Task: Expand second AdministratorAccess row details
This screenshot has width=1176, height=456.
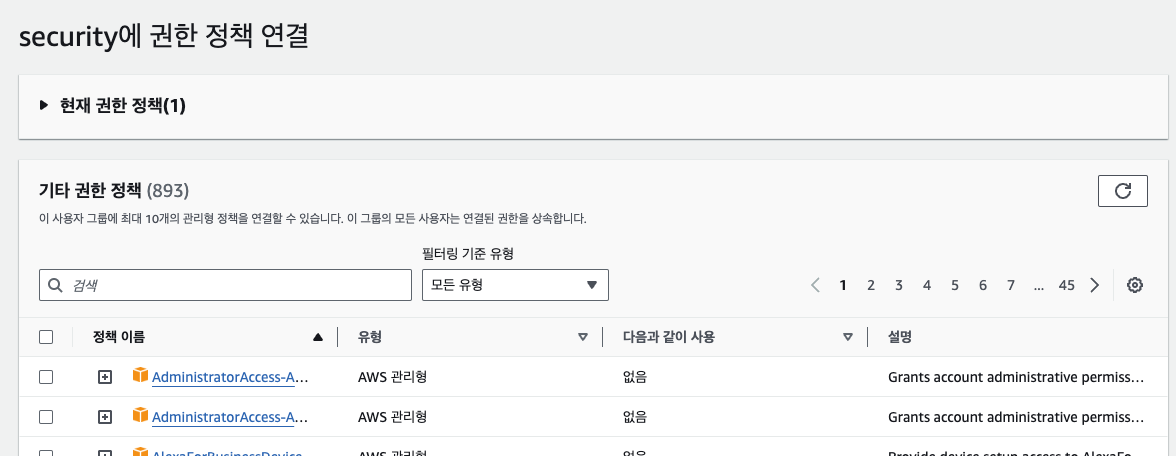Action: pos(105,417)
